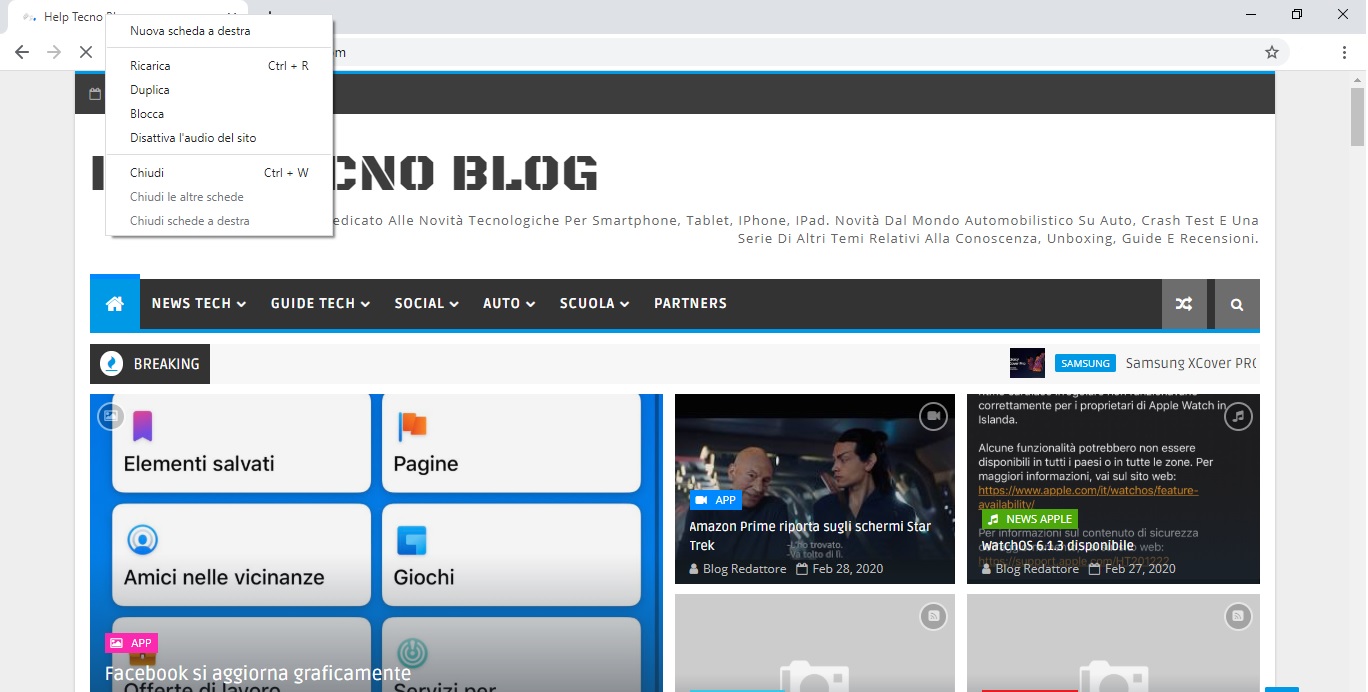Click the music note icon on WatchOS post
Screen dimensions: 1368x692
point(1238,416)
